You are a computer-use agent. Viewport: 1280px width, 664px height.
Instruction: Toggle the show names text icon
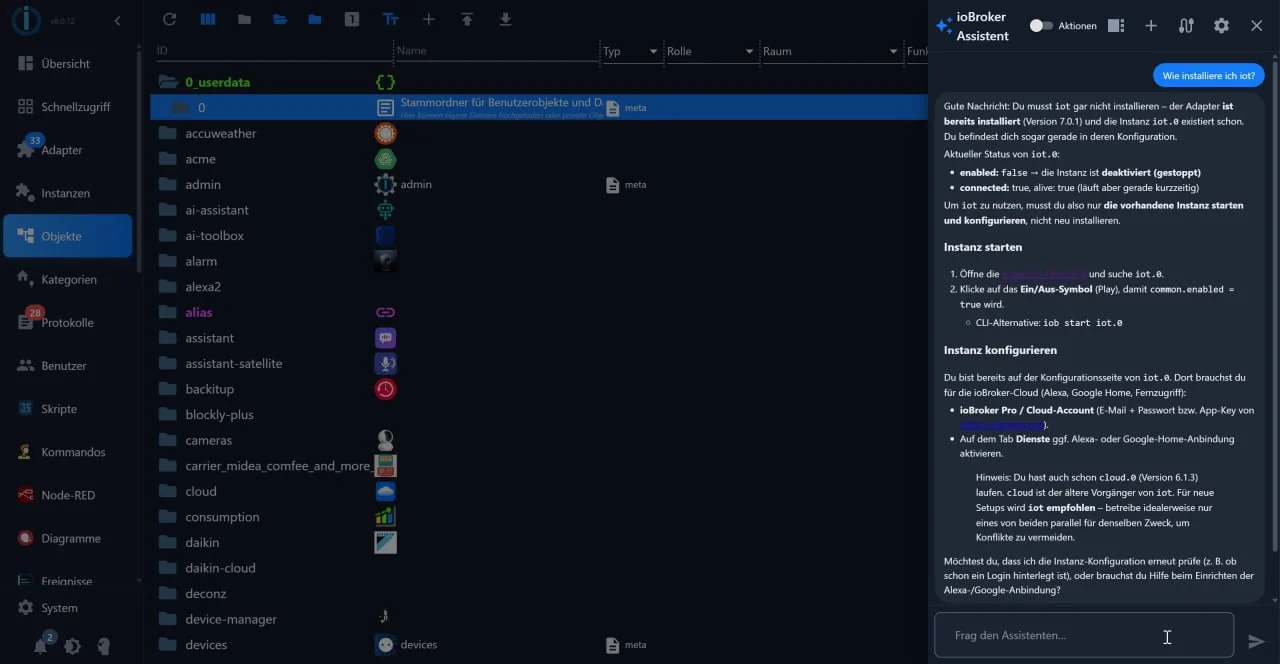391,19
